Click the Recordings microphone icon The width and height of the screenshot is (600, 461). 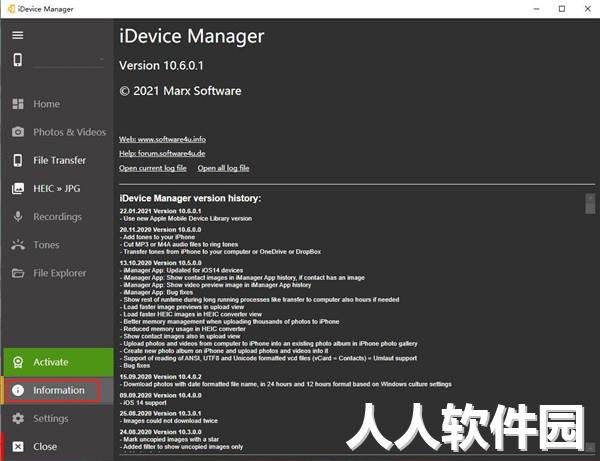point(18,217)
